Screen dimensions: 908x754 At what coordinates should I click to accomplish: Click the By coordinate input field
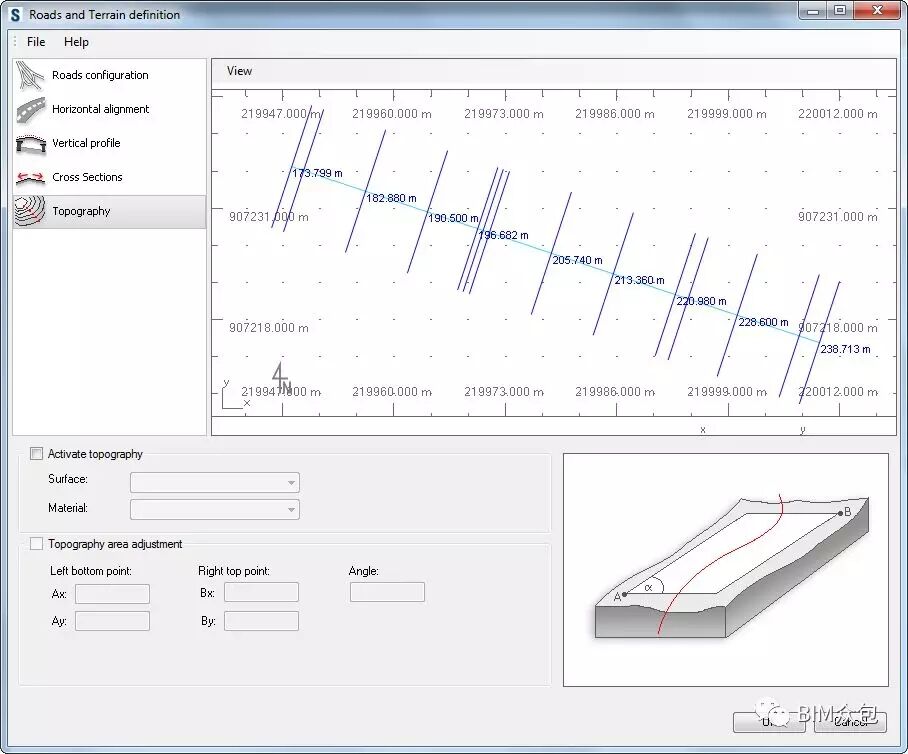[x=261, y=621]
